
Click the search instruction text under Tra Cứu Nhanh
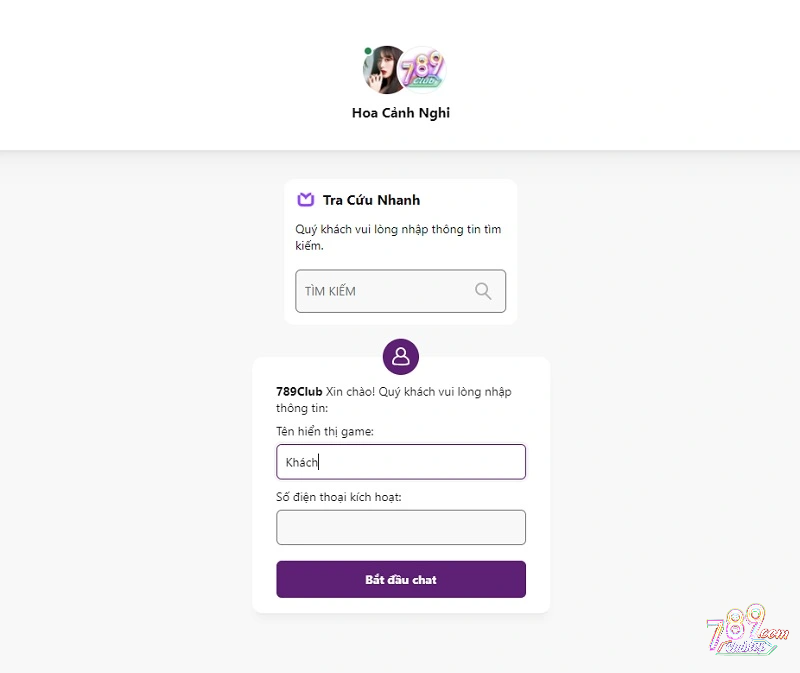(x=398, y=237)
